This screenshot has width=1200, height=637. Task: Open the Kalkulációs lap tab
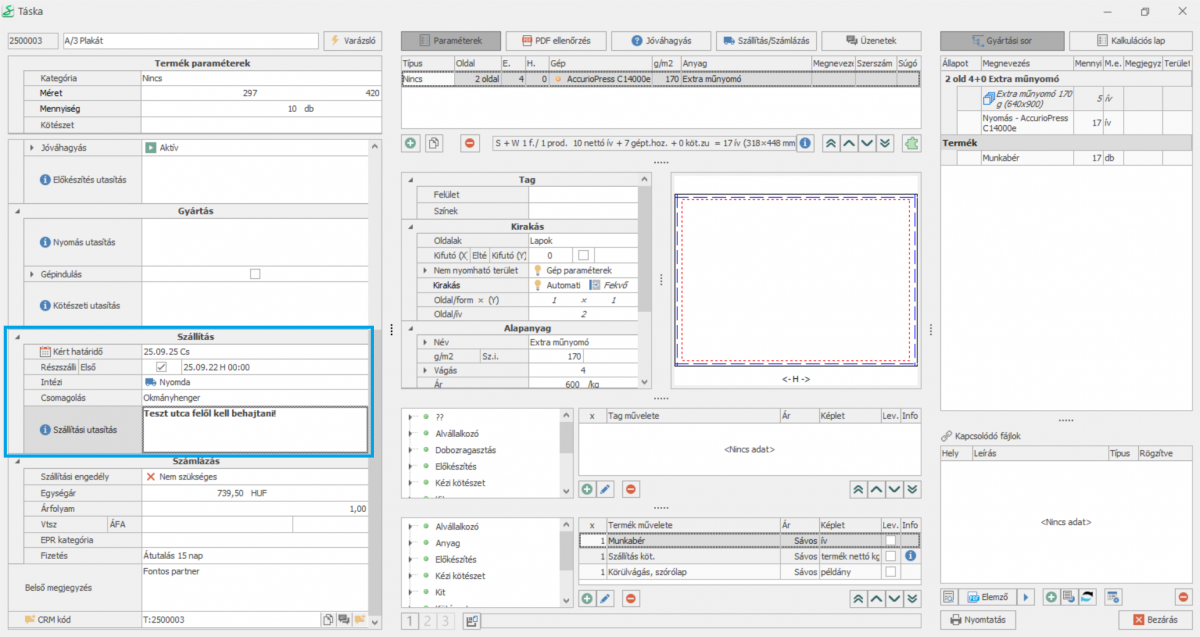pyautogui.click(x=1129, y=41)
